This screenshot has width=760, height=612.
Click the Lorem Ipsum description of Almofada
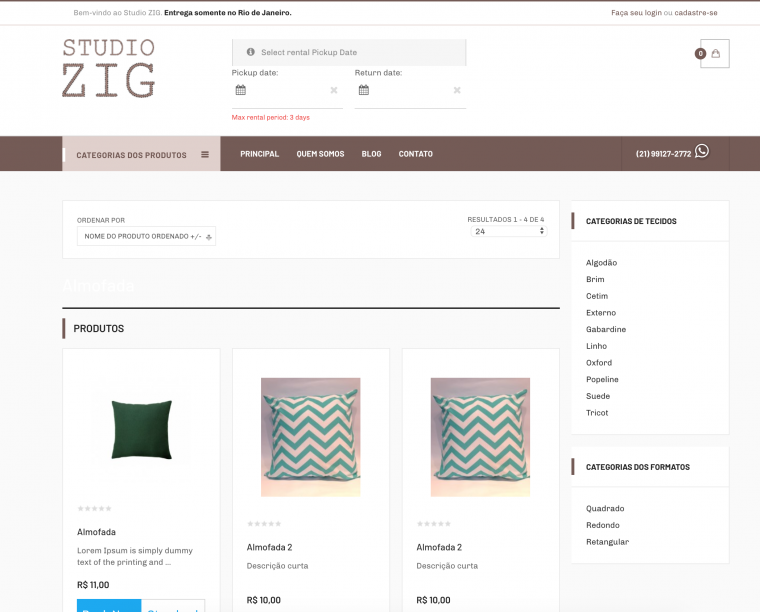coord(135,556)
